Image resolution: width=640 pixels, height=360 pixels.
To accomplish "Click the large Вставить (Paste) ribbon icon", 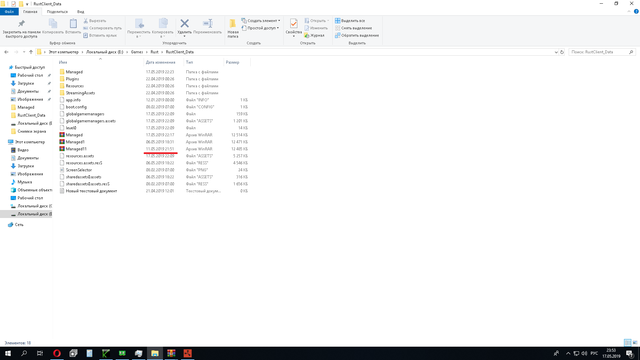I will tap(73, 24).
